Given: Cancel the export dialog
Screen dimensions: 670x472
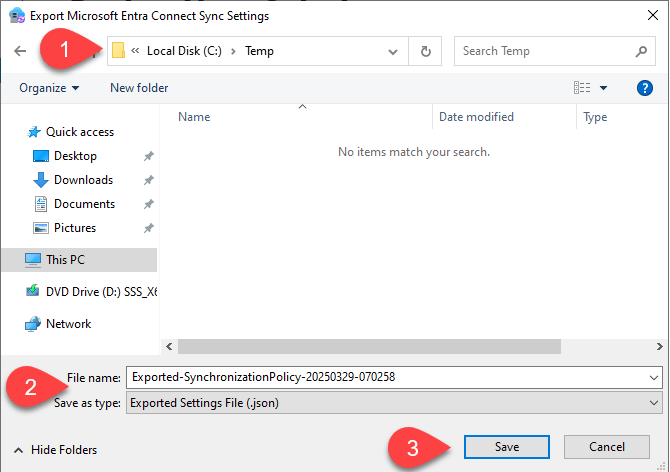Looking at the screenshot, I should point(607,447).
